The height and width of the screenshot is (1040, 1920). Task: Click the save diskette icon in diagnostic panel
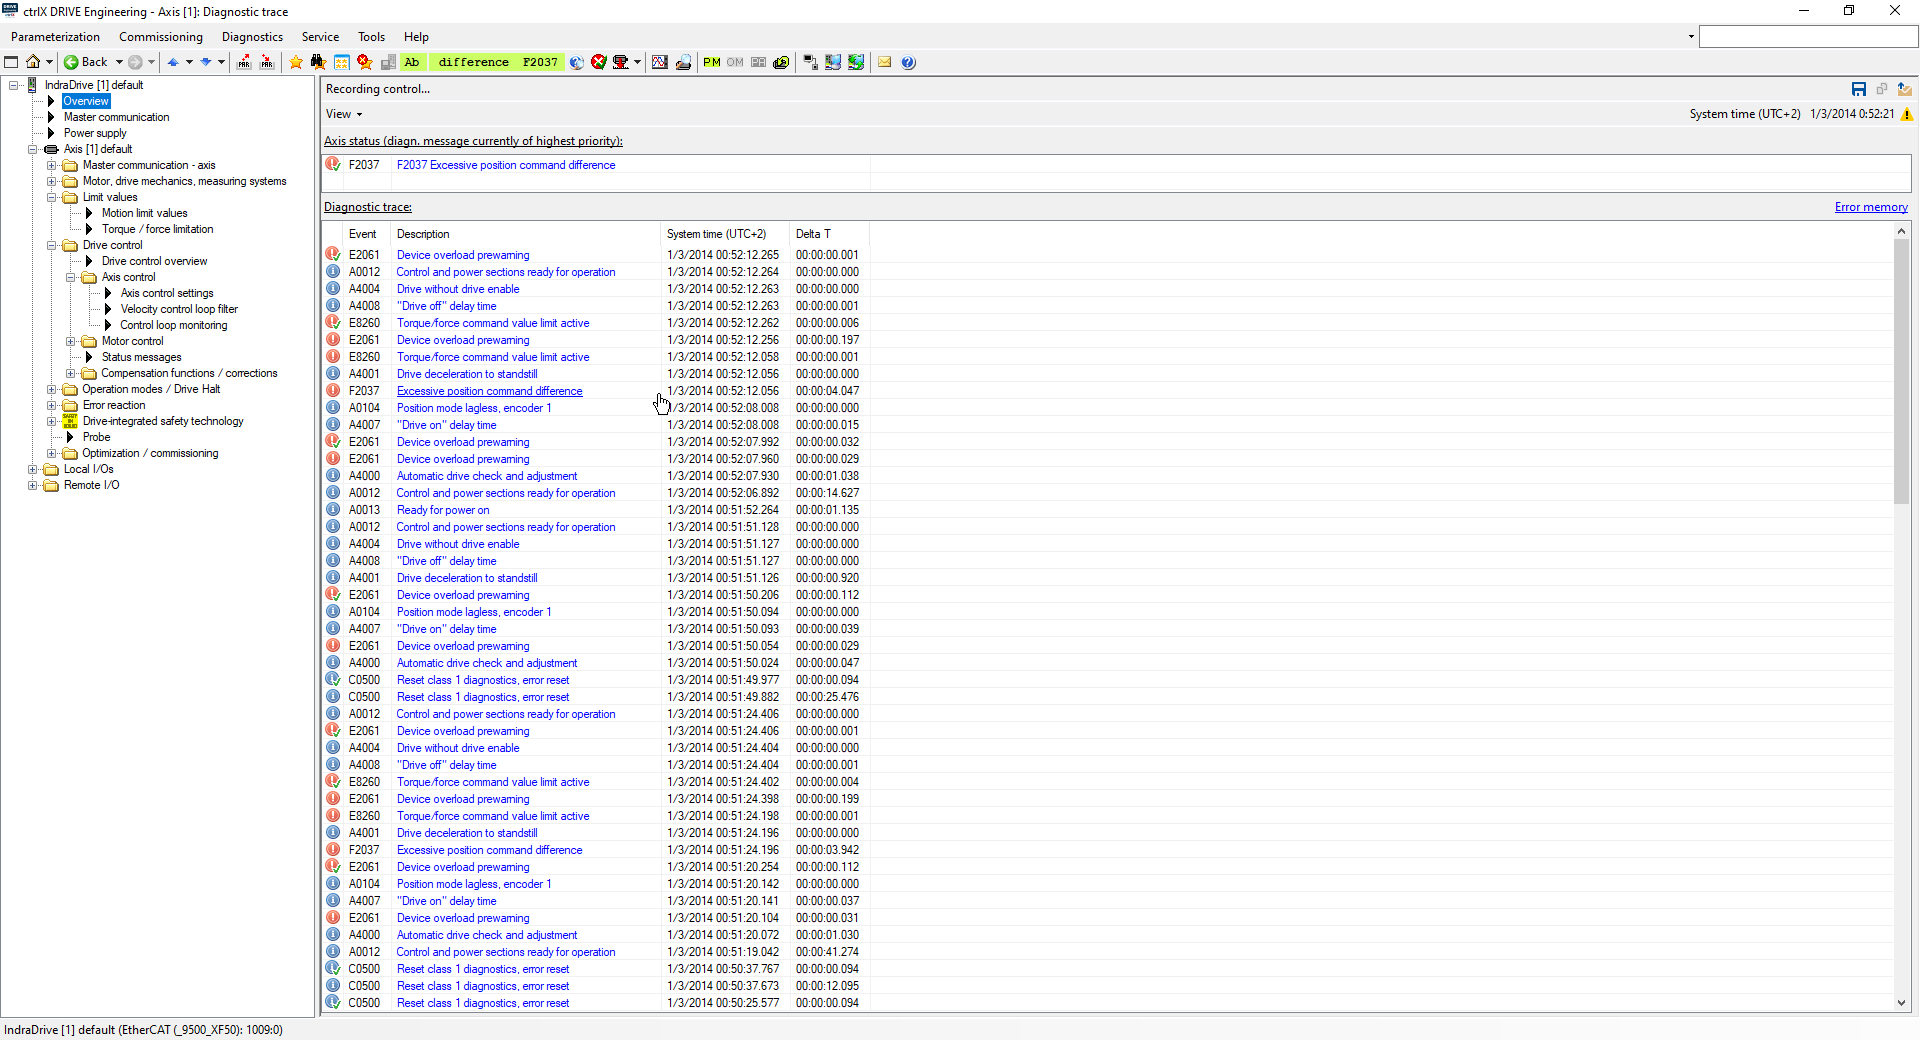pos(1859,89)
